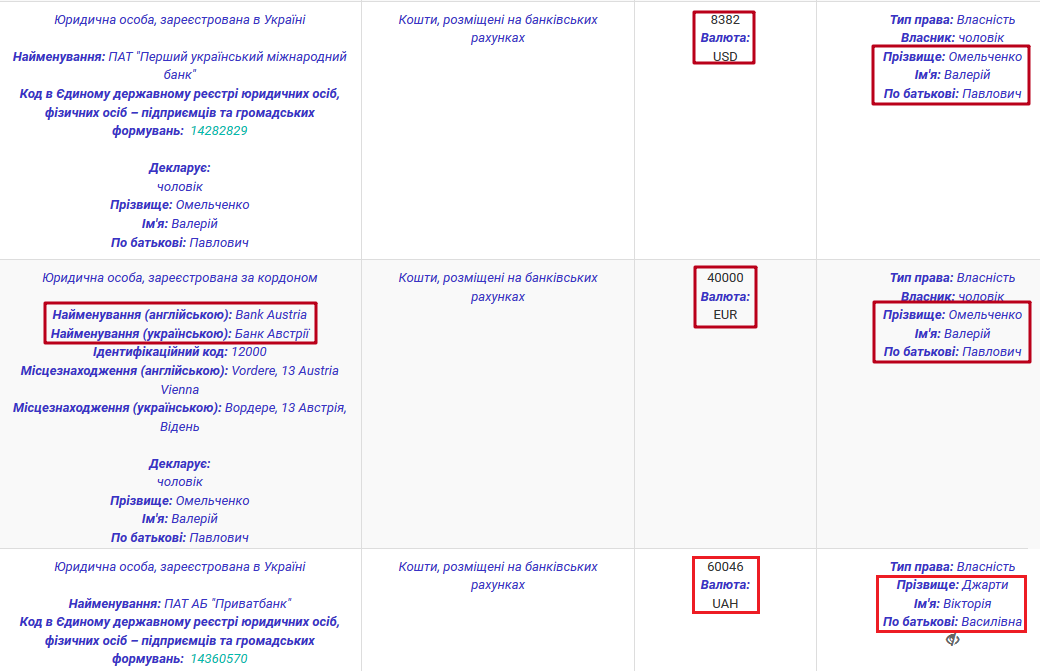The image size is (1040, 671).
Task: Click the first row's "зареєстрована в Україні" heading
Action: [180, 20]
